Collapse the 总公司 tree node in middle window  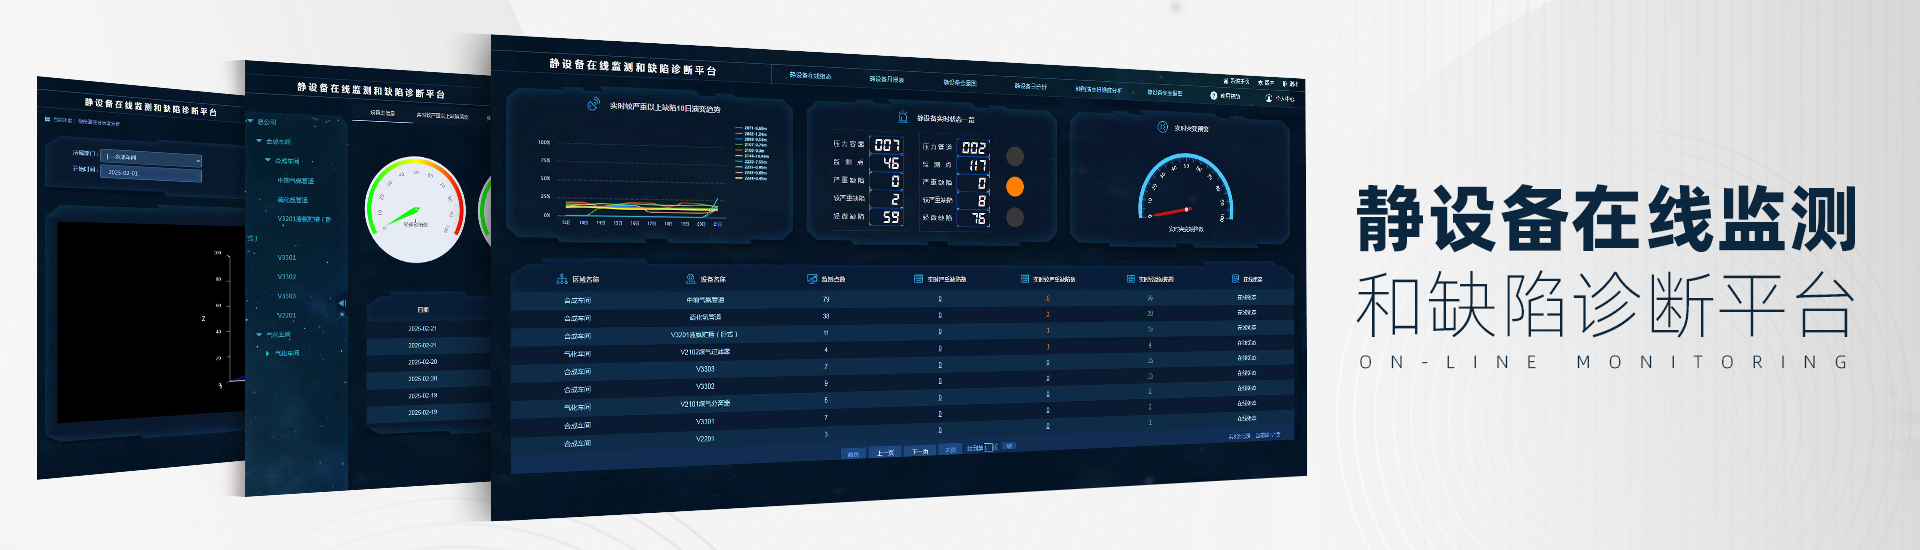[x=250, y=122]
